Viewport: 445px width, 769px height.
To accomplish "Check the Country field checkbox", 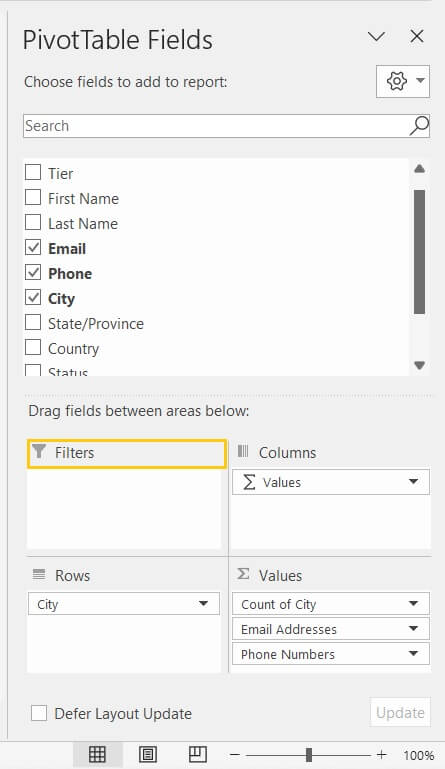I will click(33, 347).
